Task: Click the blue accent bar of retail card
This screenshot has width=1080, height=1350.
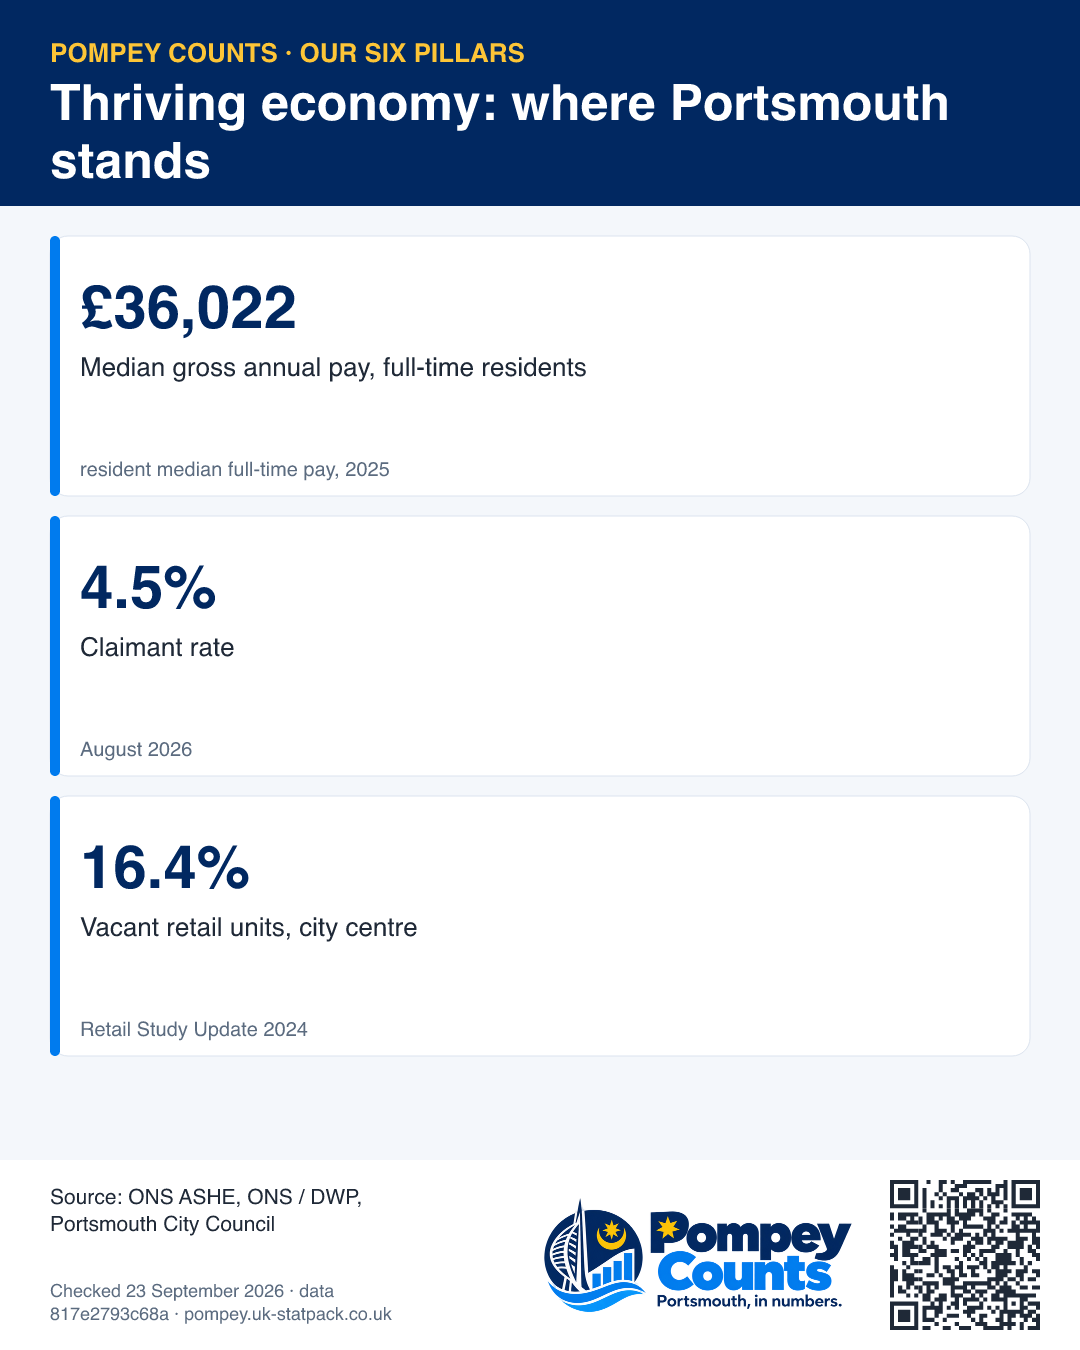Action: (x=55, y=926)
